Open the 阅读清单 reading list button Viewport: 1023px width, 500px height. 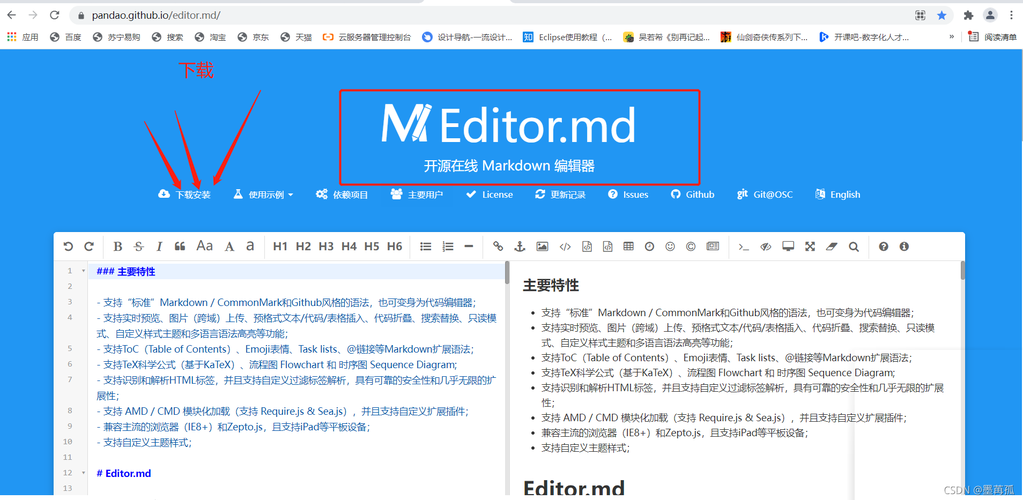(x=992, y=37)
